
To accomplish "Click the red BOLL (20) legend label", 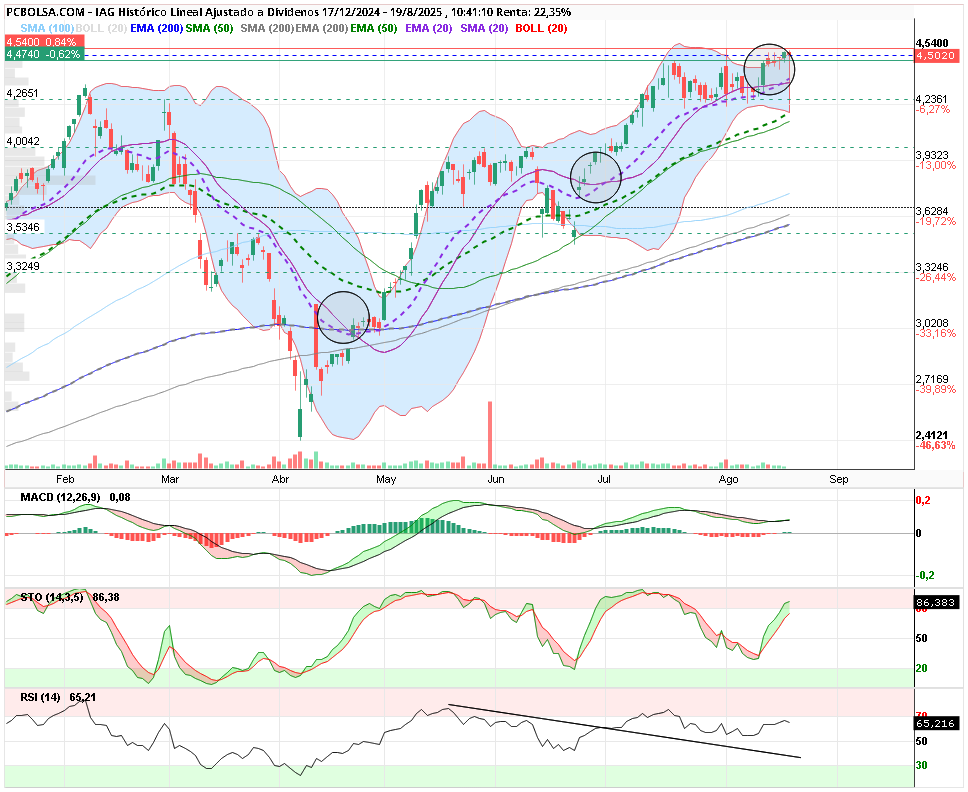I will [x=541, y=28].
